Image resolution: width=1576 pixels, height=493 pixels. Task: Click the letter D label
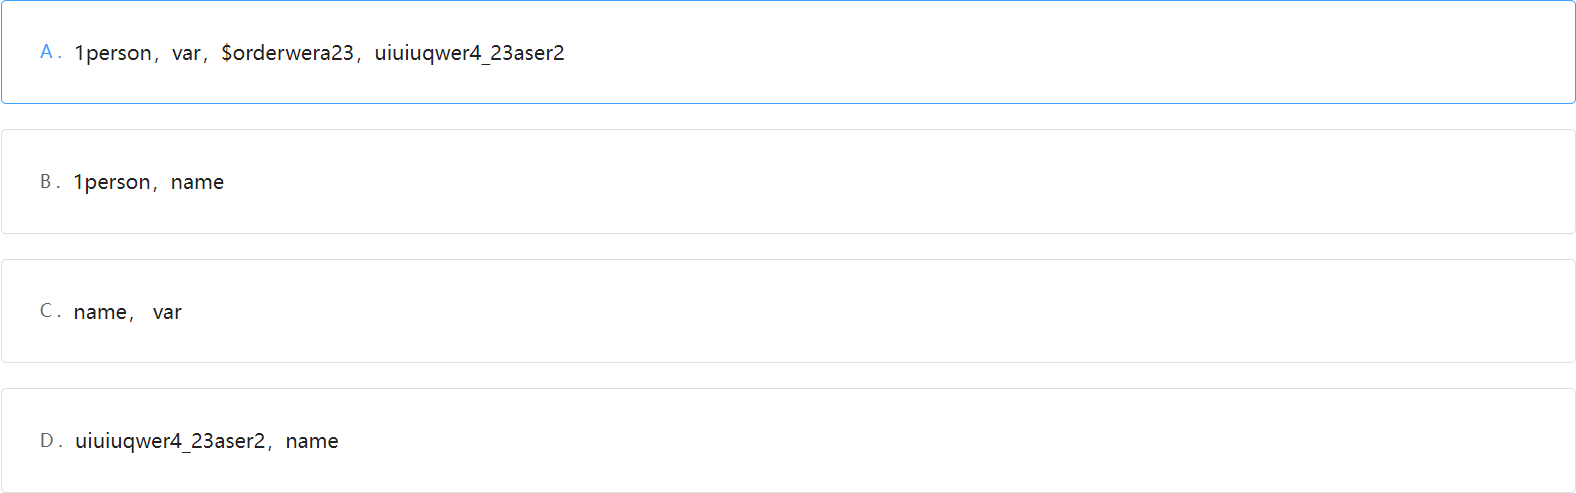point(48,441)
